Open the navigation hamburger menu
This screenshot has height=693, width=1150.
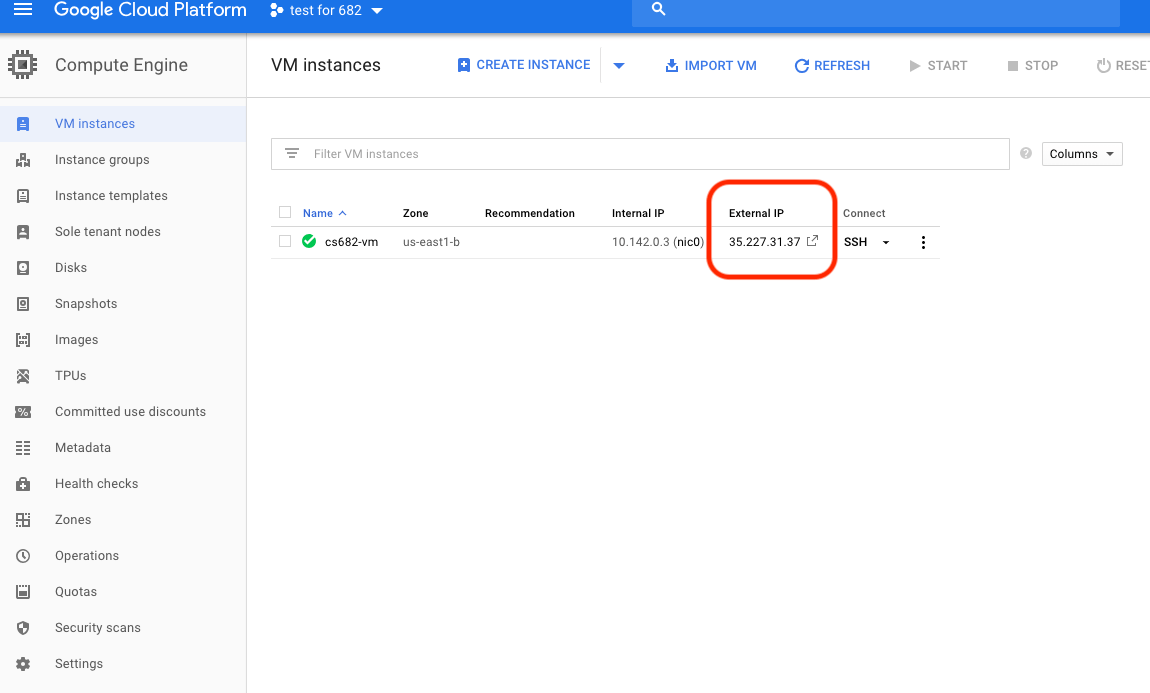(x=23, y=11)
